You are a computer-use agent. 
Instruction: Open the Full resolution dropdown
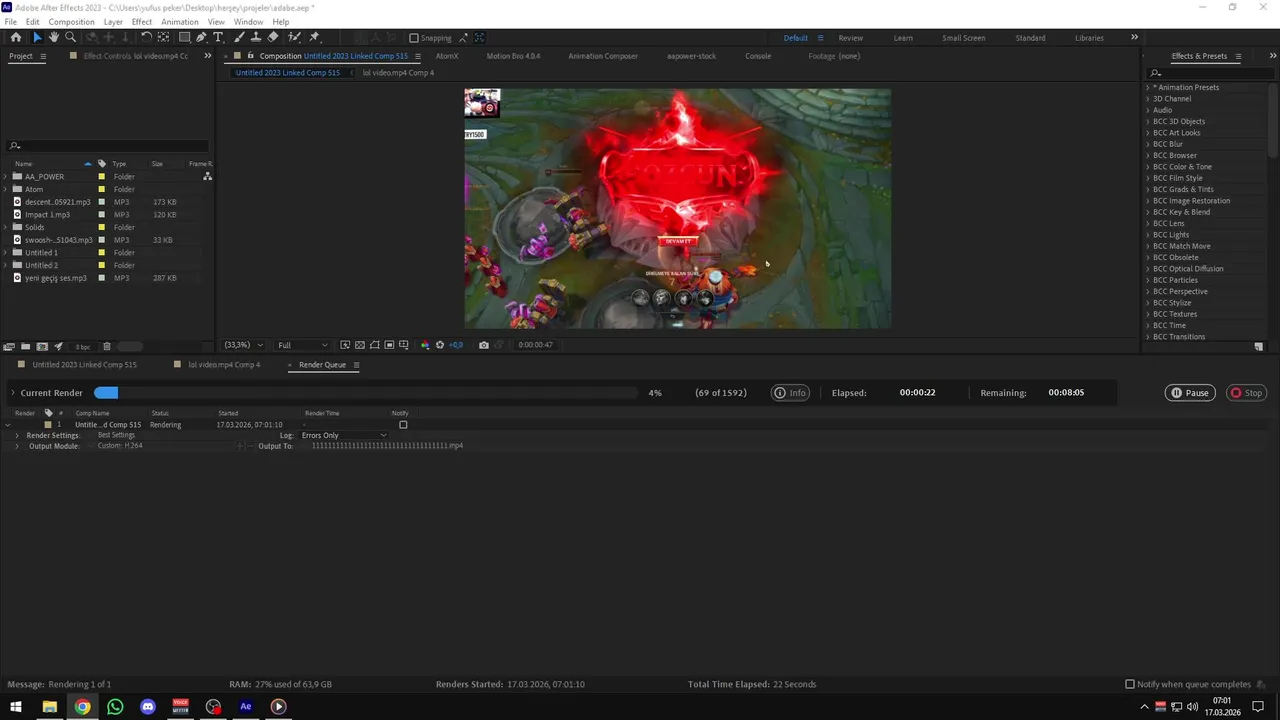pos(302,345)
